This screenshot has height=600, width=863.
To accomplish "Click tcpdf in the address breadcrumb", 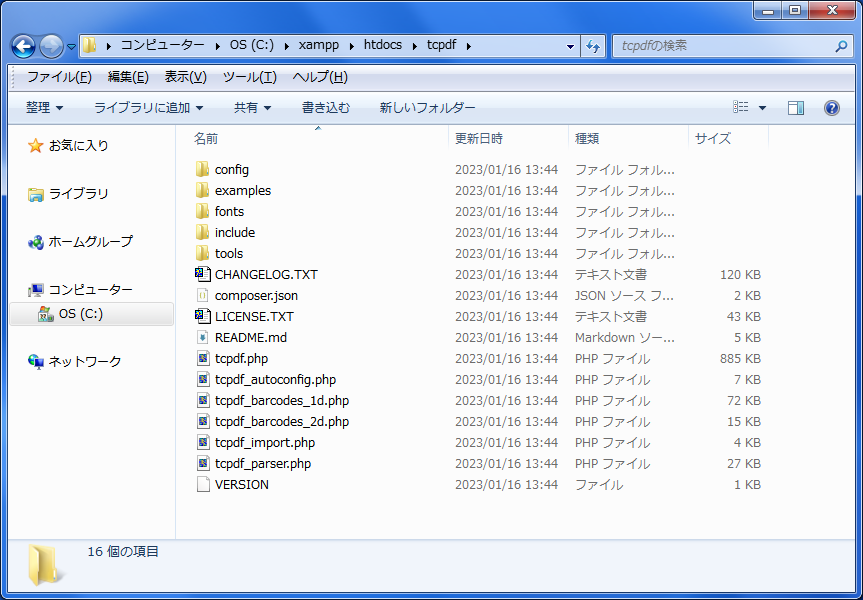I will [441, 46].
